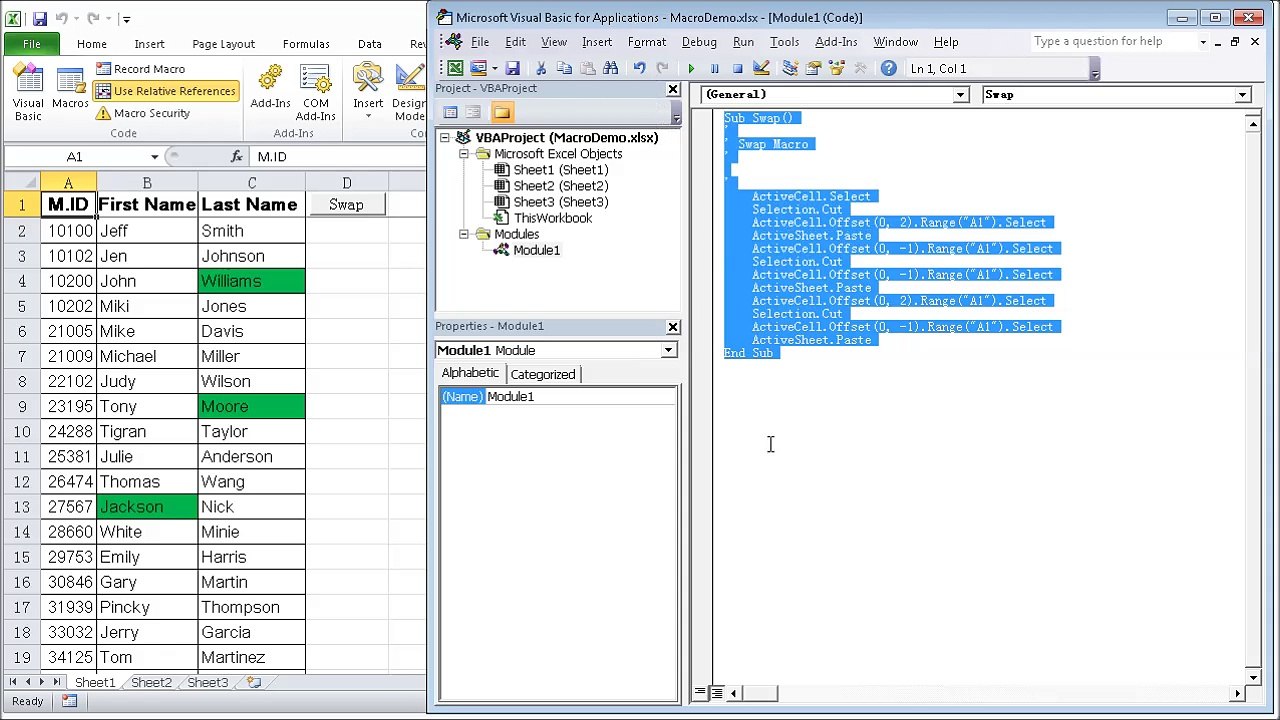Click the Find binoculars icon
The height and width of the screenshot is (720, 1280).
[x=610, y=69]
